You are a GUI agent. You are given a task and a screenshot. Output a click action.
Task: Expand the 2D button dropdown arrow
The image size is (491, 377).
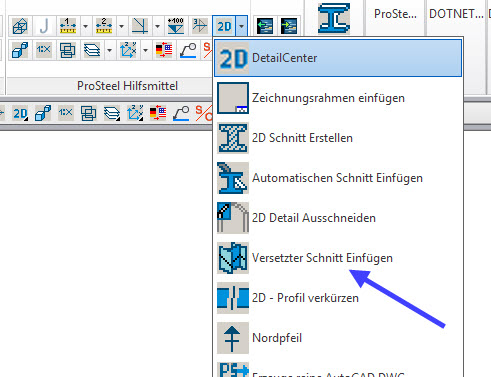tap(241, 26)
